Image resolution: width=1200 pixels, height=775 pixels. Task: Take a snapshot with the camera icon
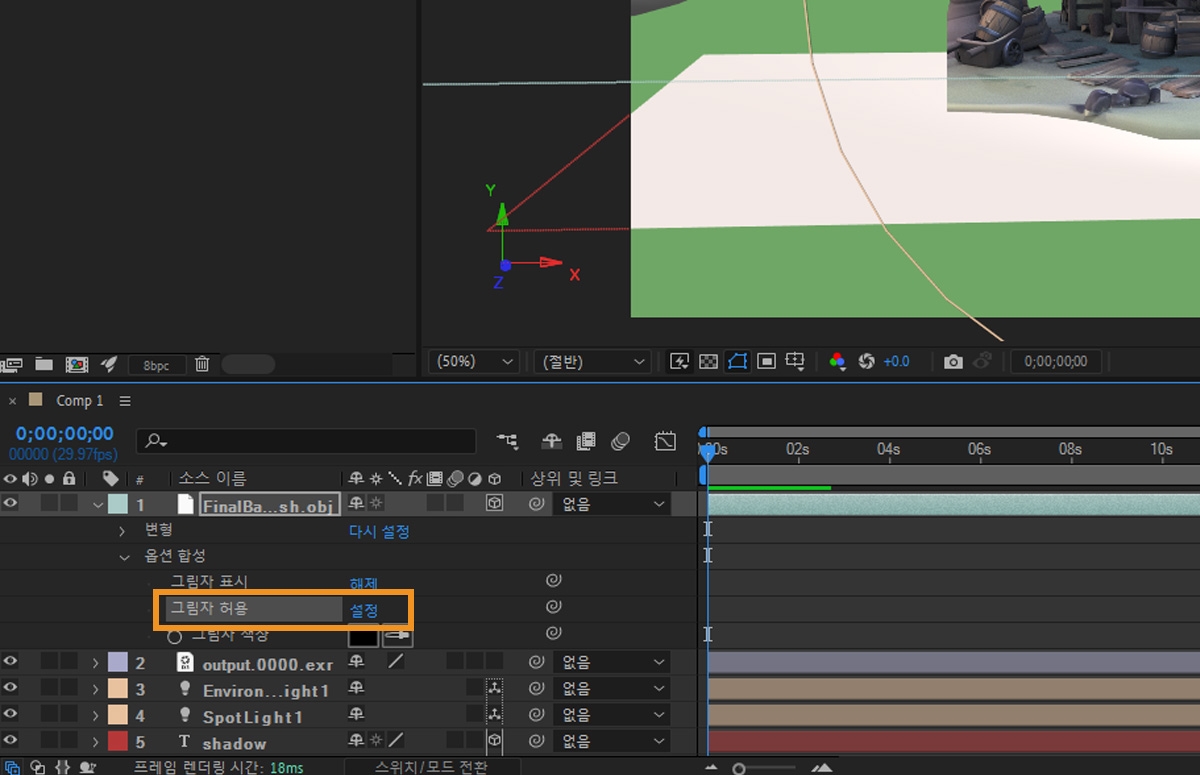(953, 361)
